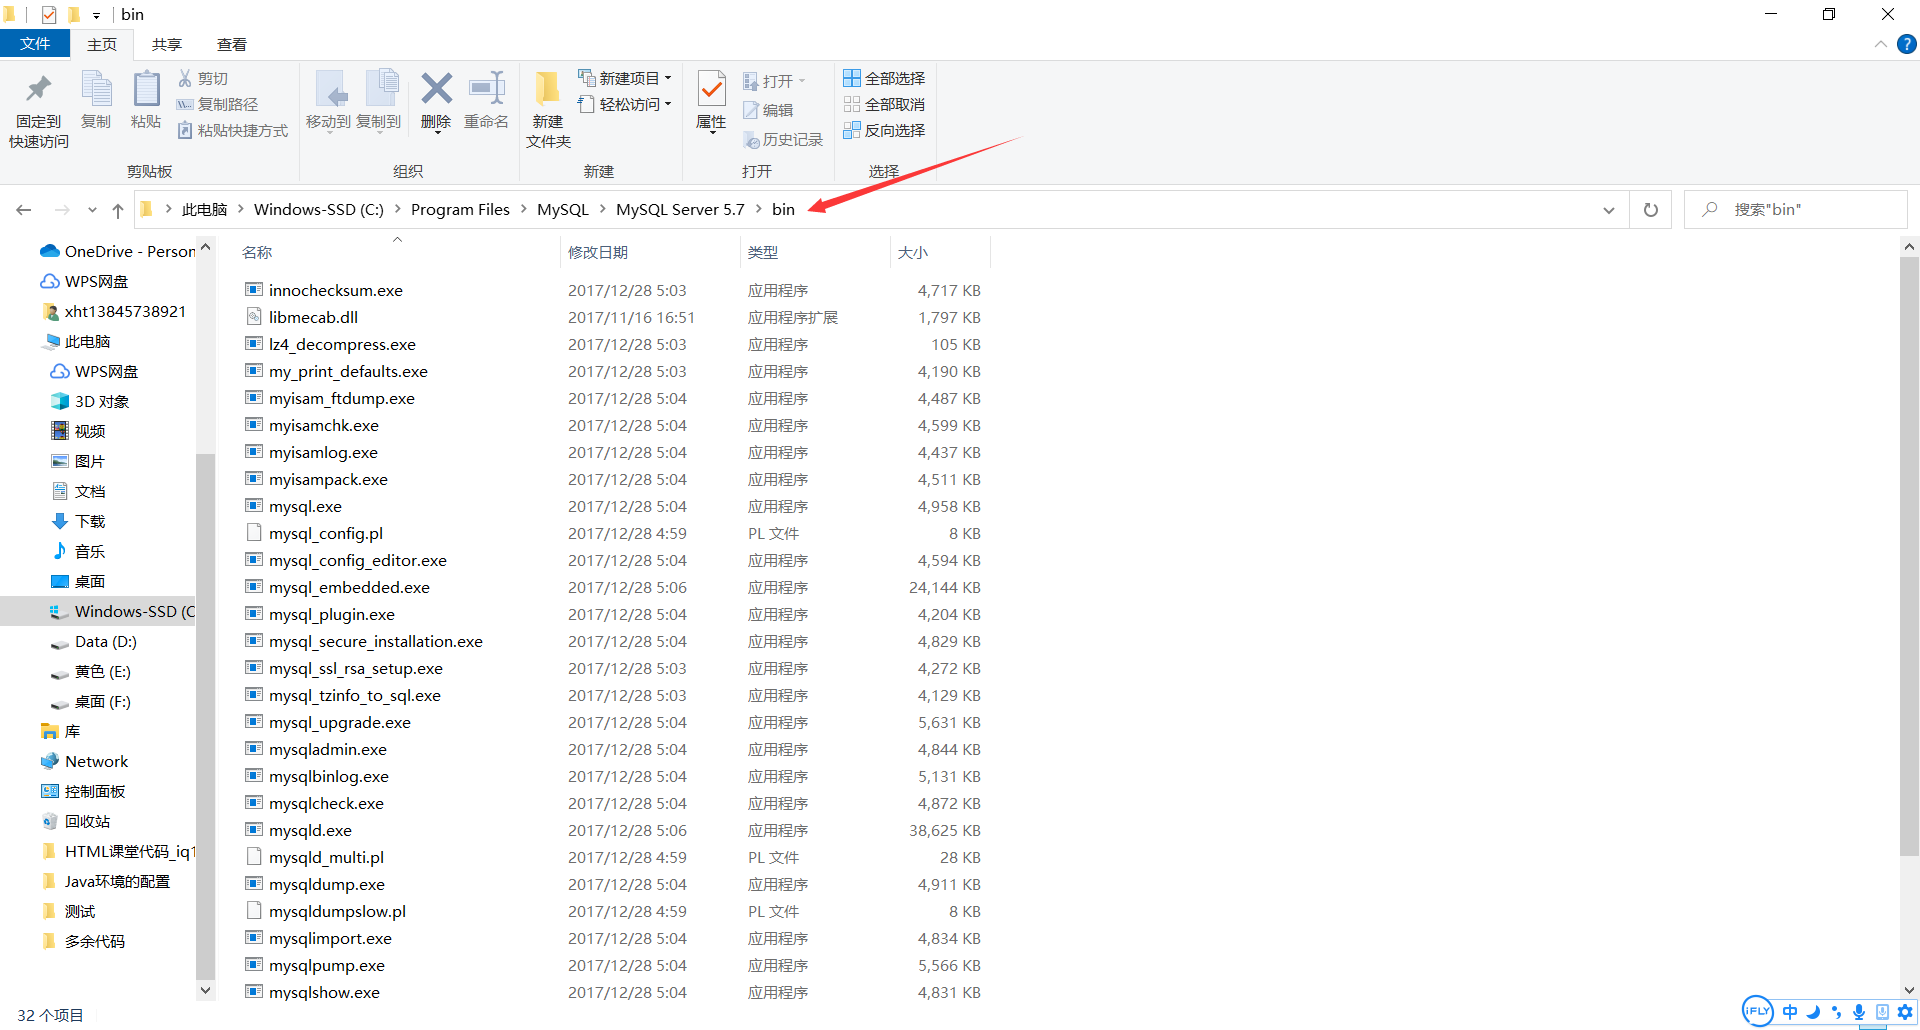This screenshot has width=1920, height=1030.
Task: Open the 打开 (Open) dropdown
Action: pyautogui.click(x=774, y=81)
